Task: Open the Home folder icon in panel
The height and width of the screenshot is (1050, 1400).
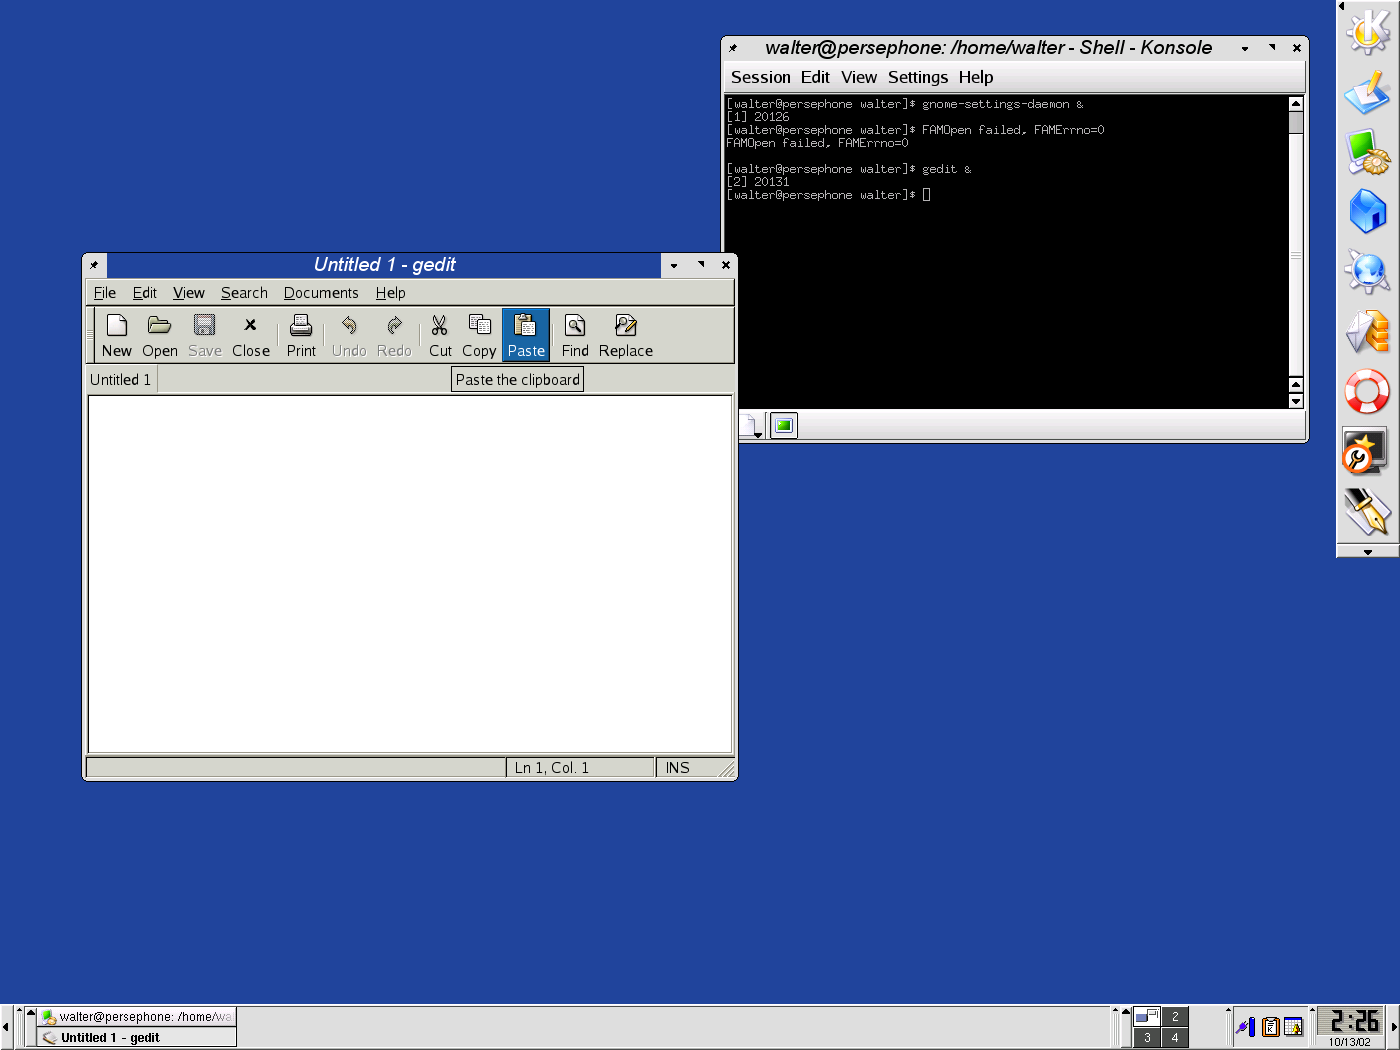Action: 1367,211
